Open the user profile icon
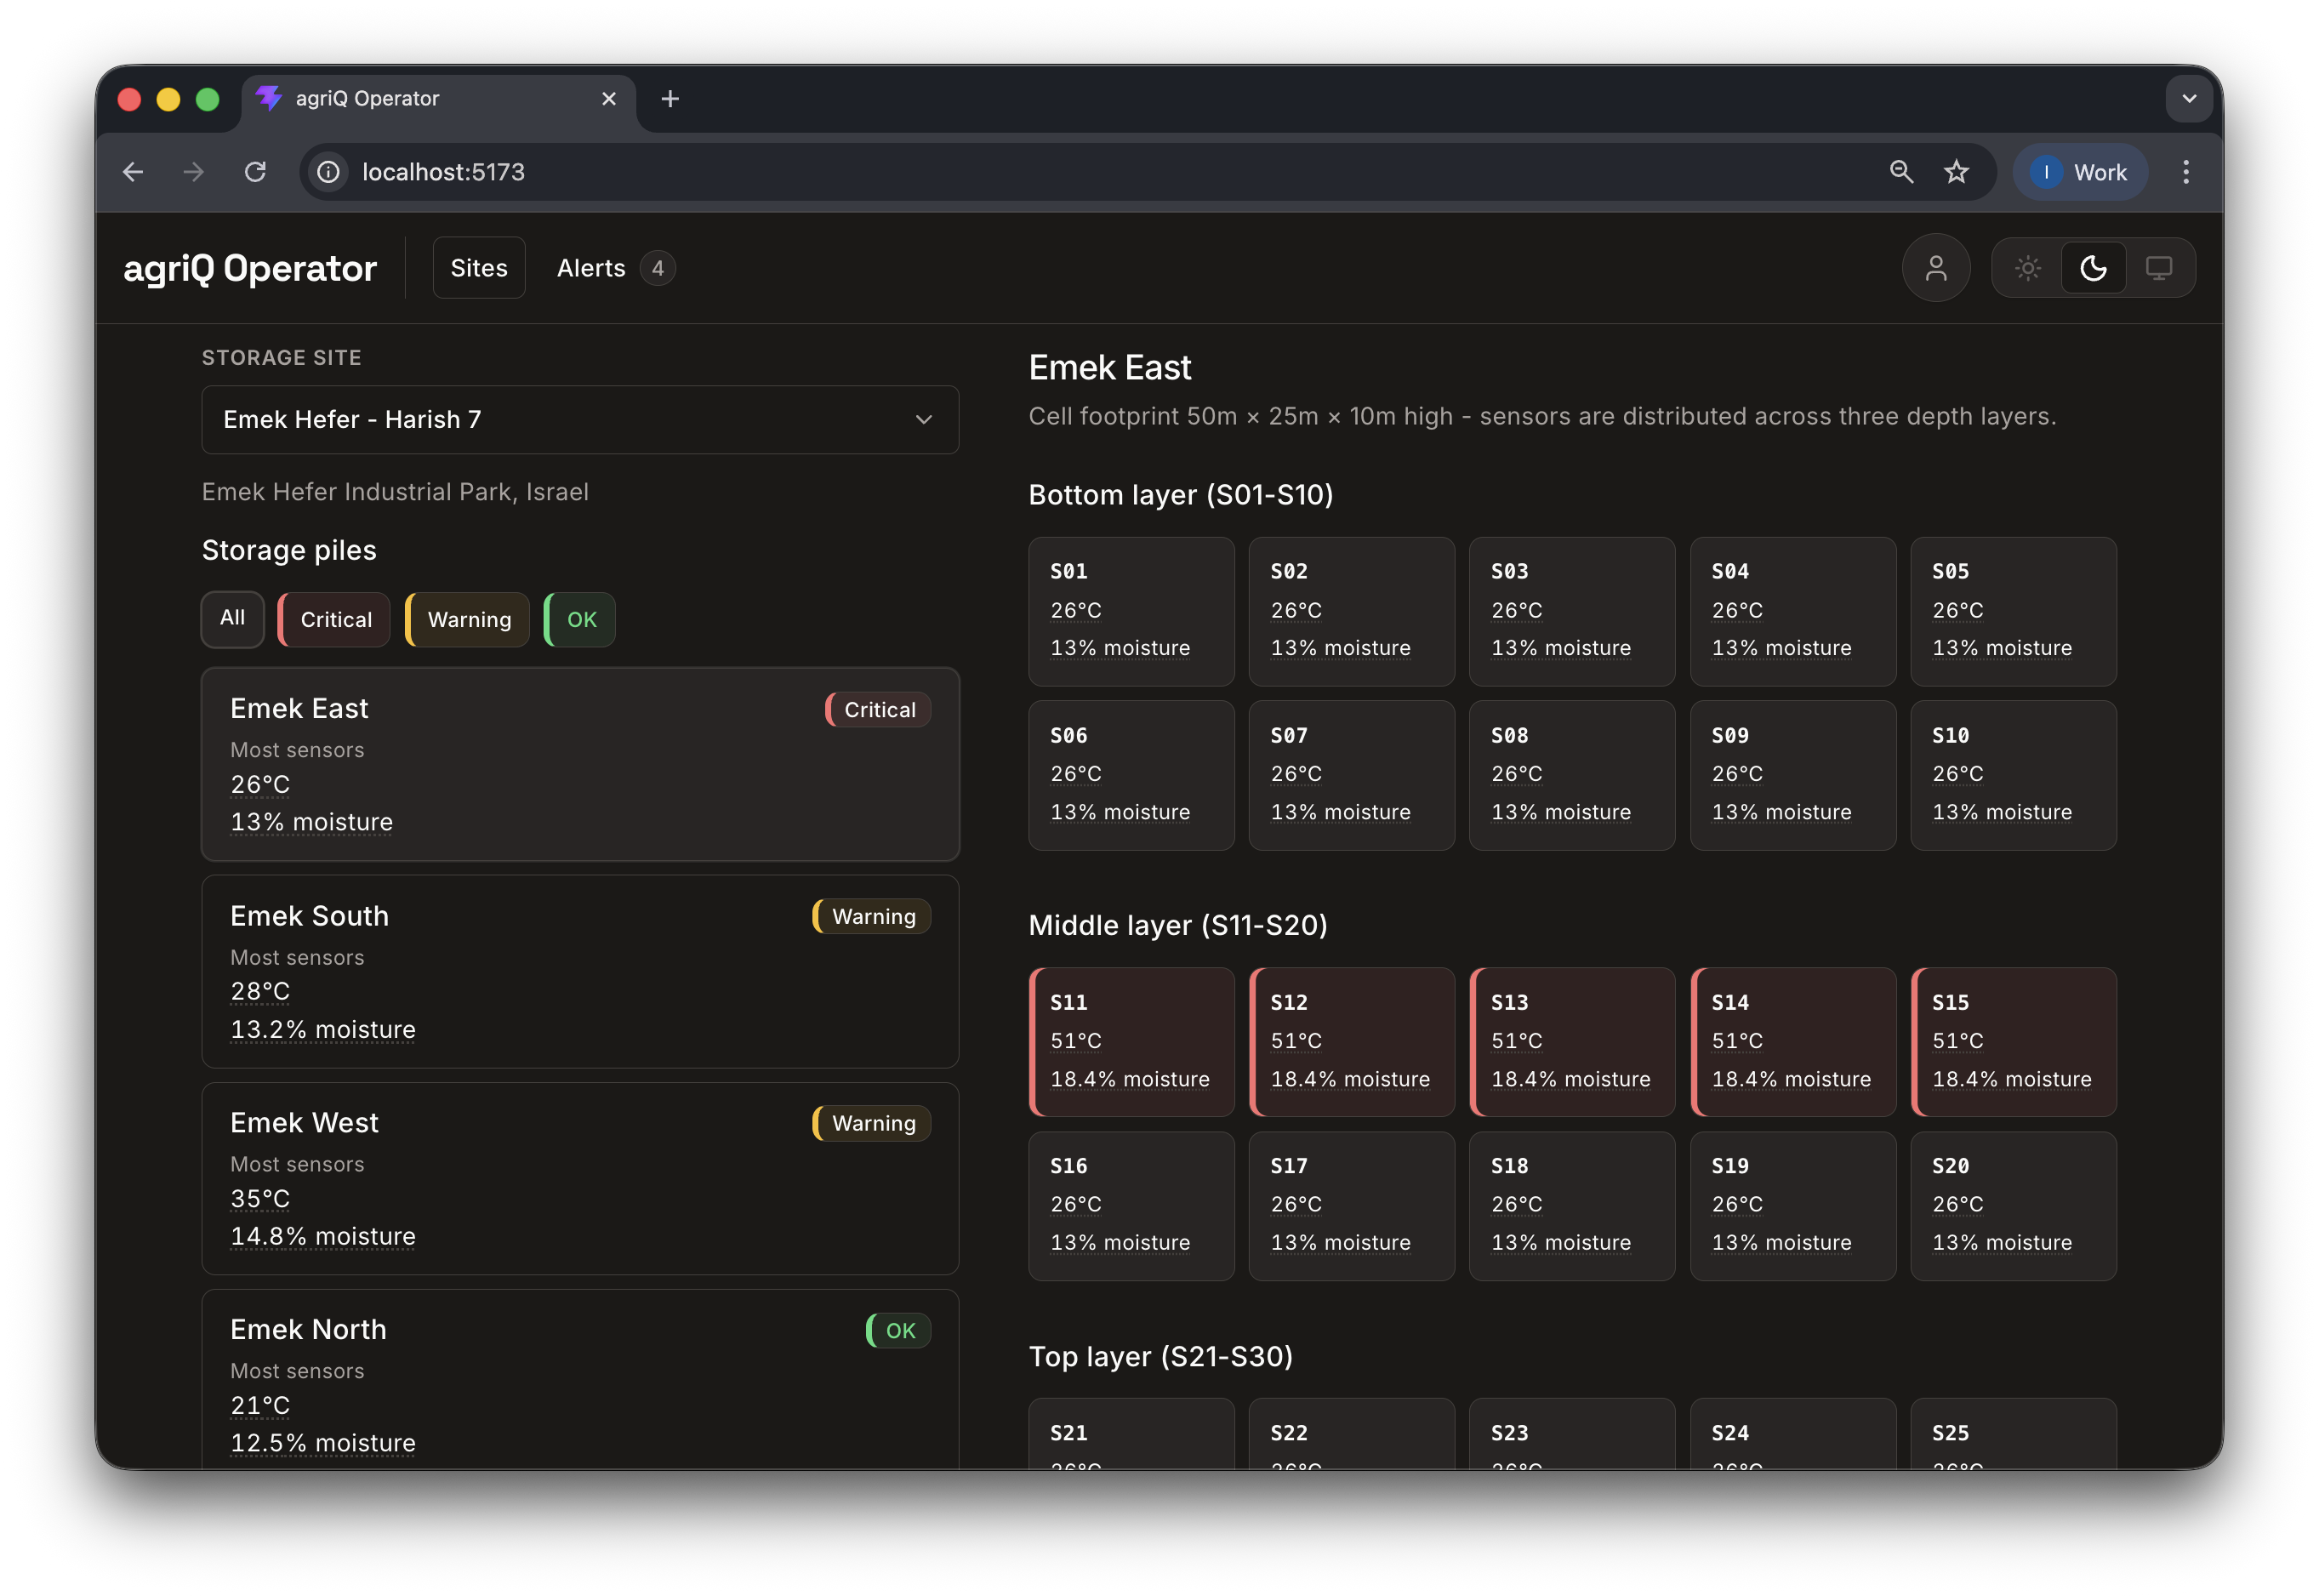Screen dimensions: 2319x1596 pyautogui.click(x=1936, y=267)
